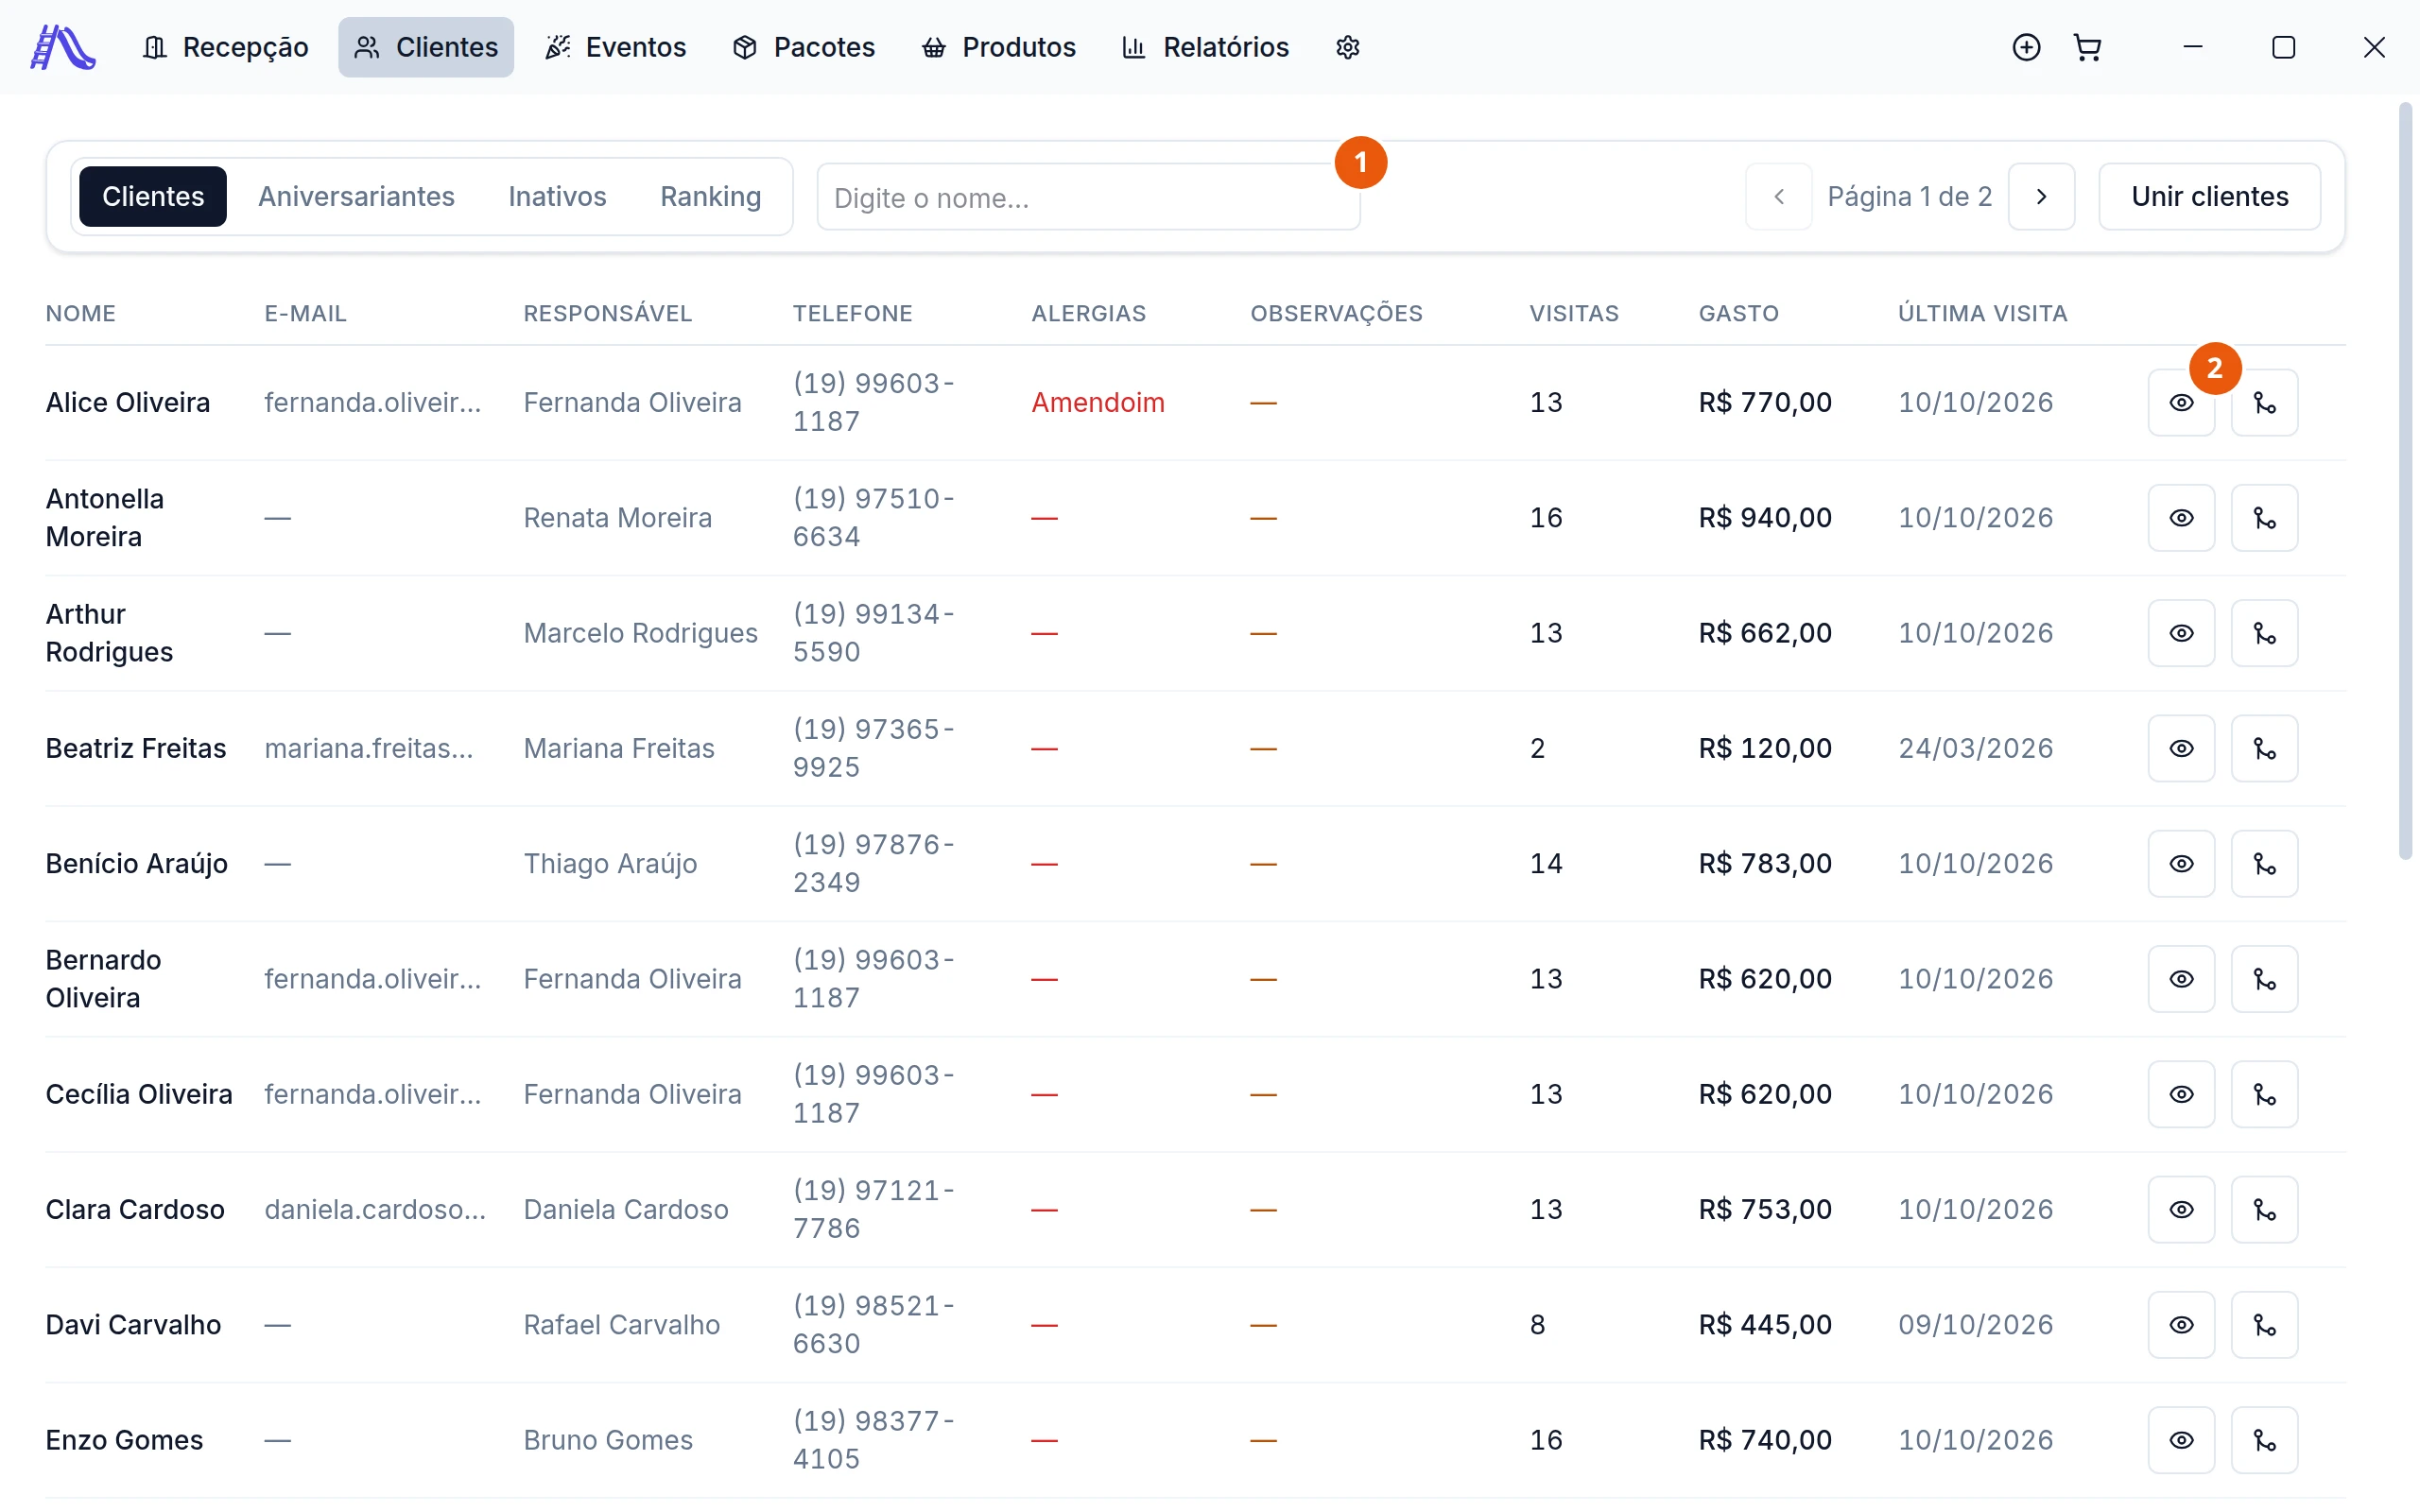
Task: Click merge icon for Davi Carvalho row
Action: click(2264, 1325)
